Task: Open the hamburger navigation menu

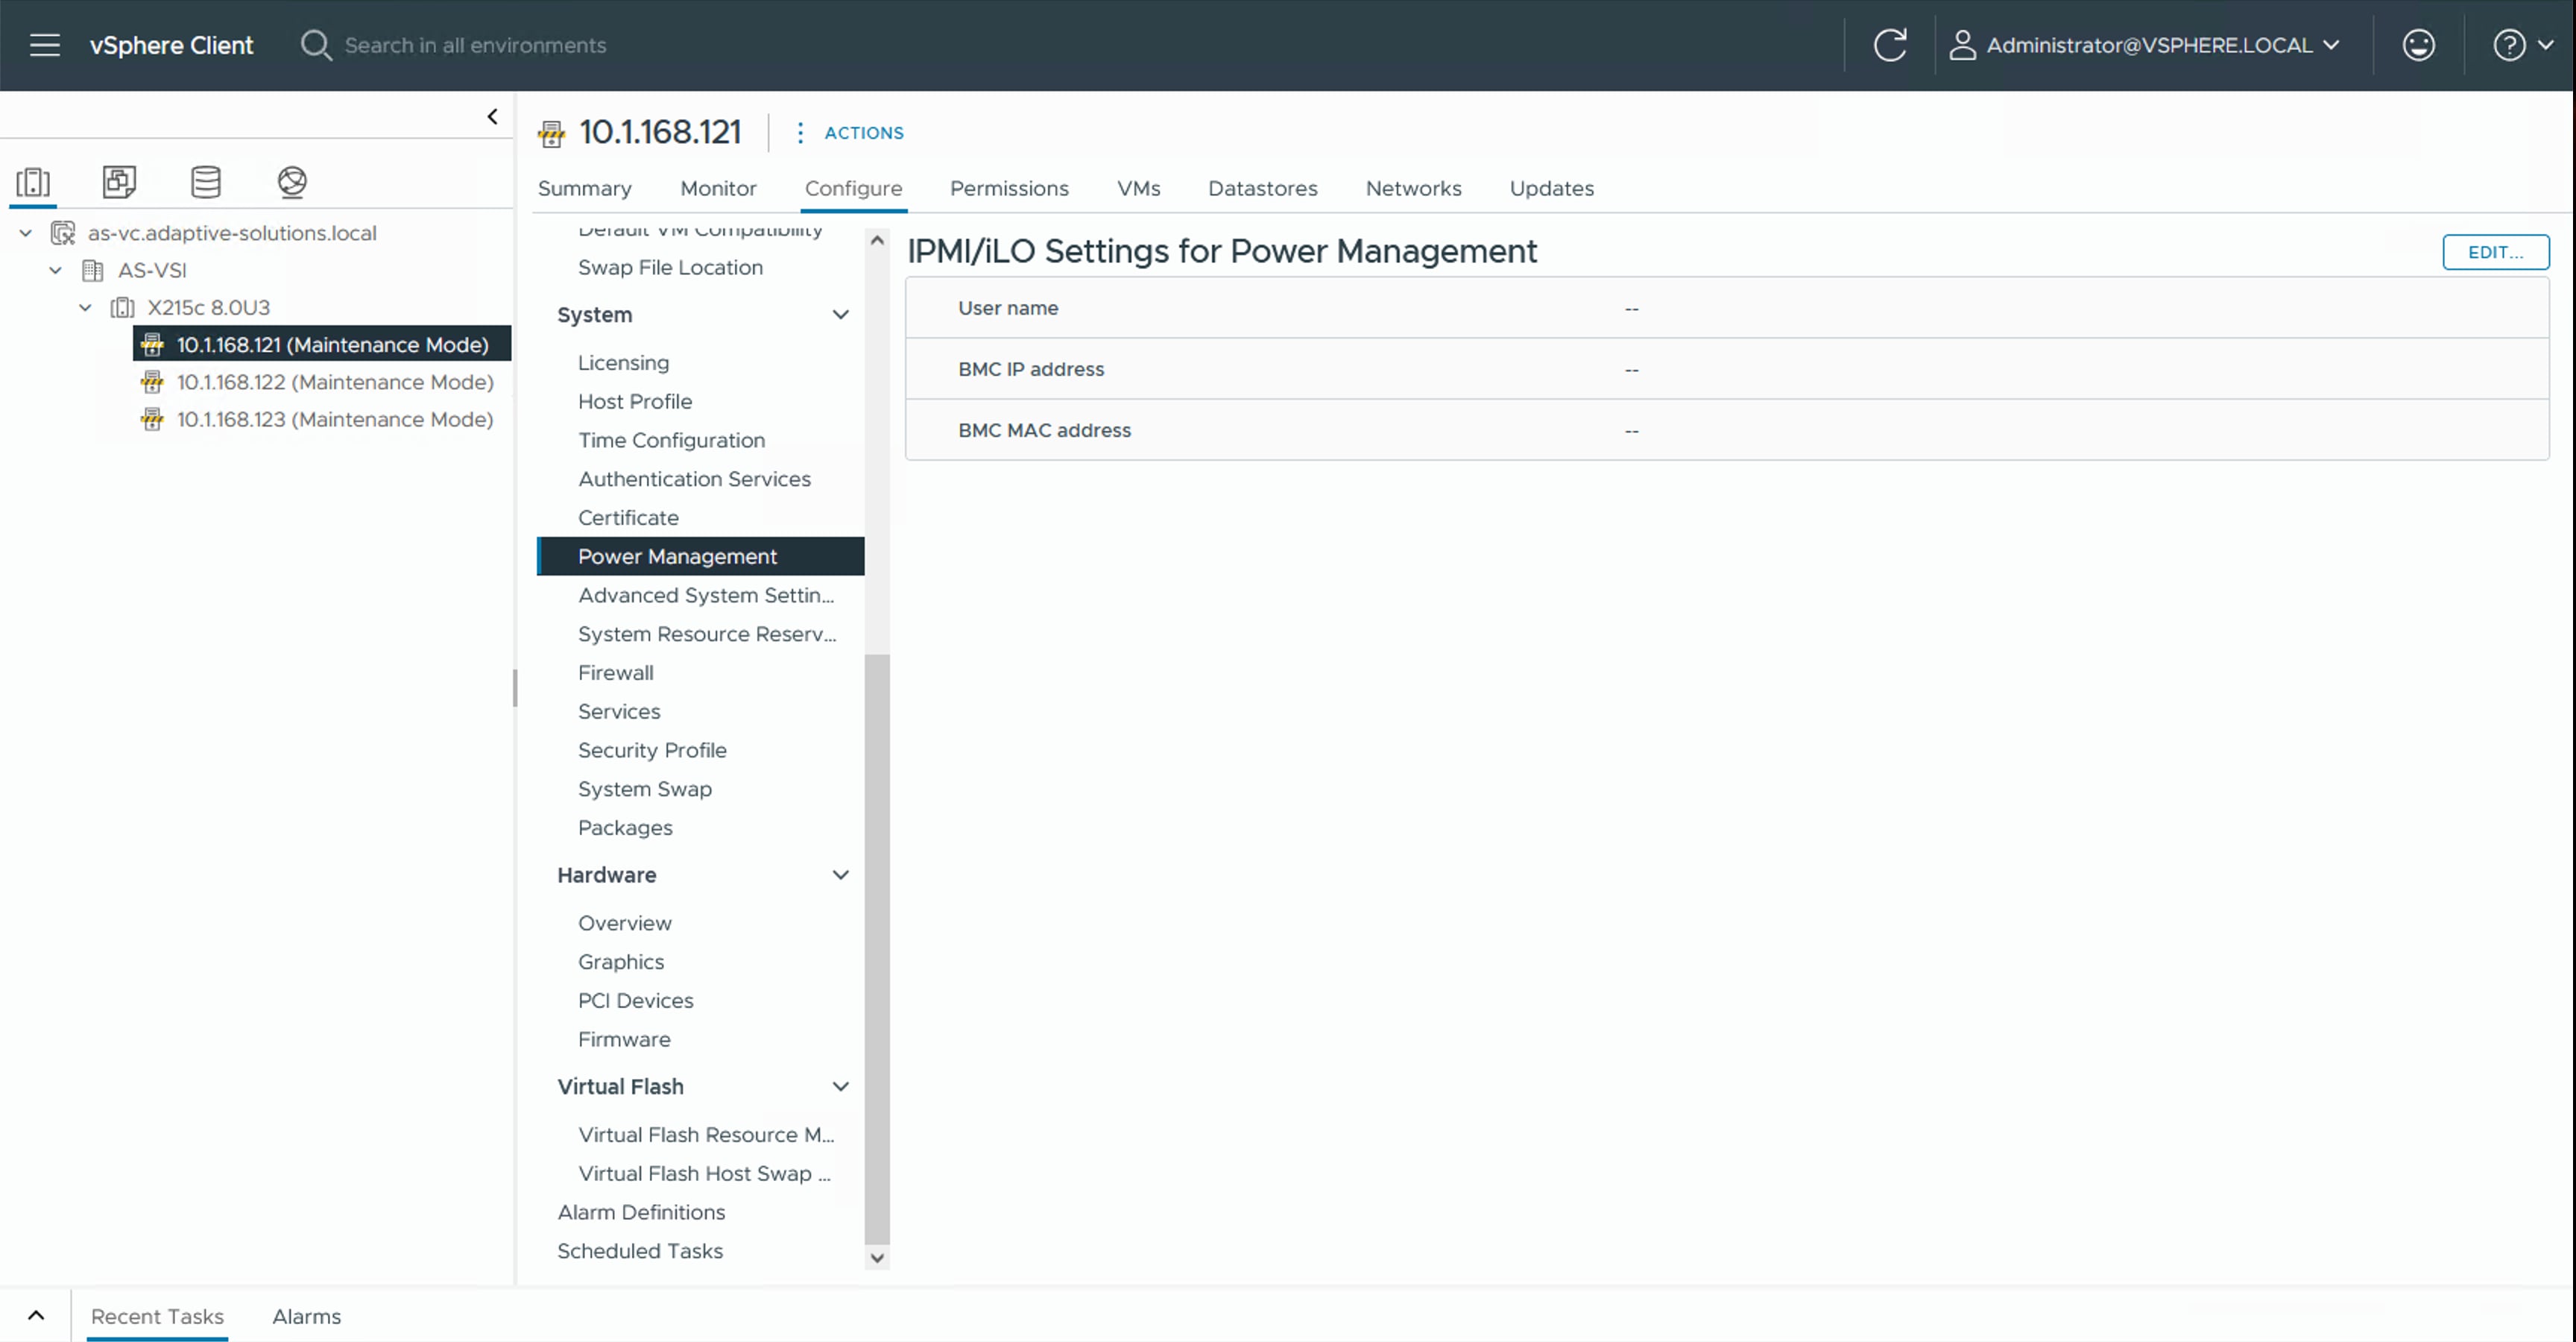Action: (45, 45)
